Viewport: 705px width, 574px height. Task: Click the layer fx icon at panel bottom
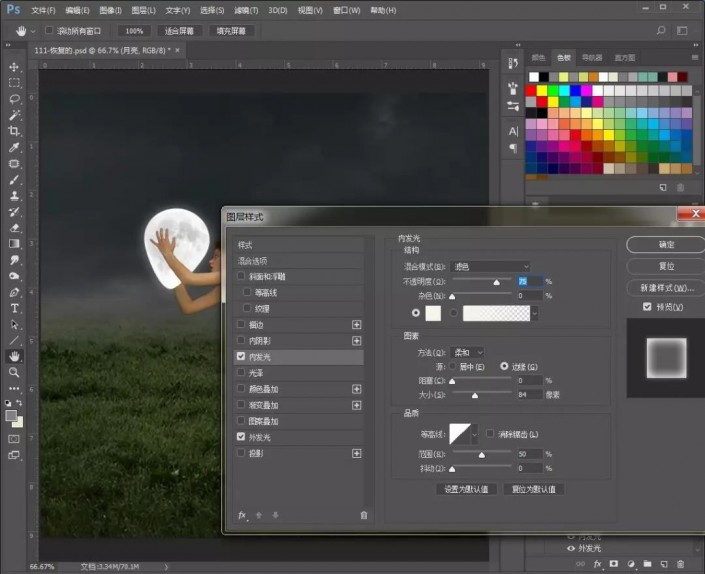point(597,564)
